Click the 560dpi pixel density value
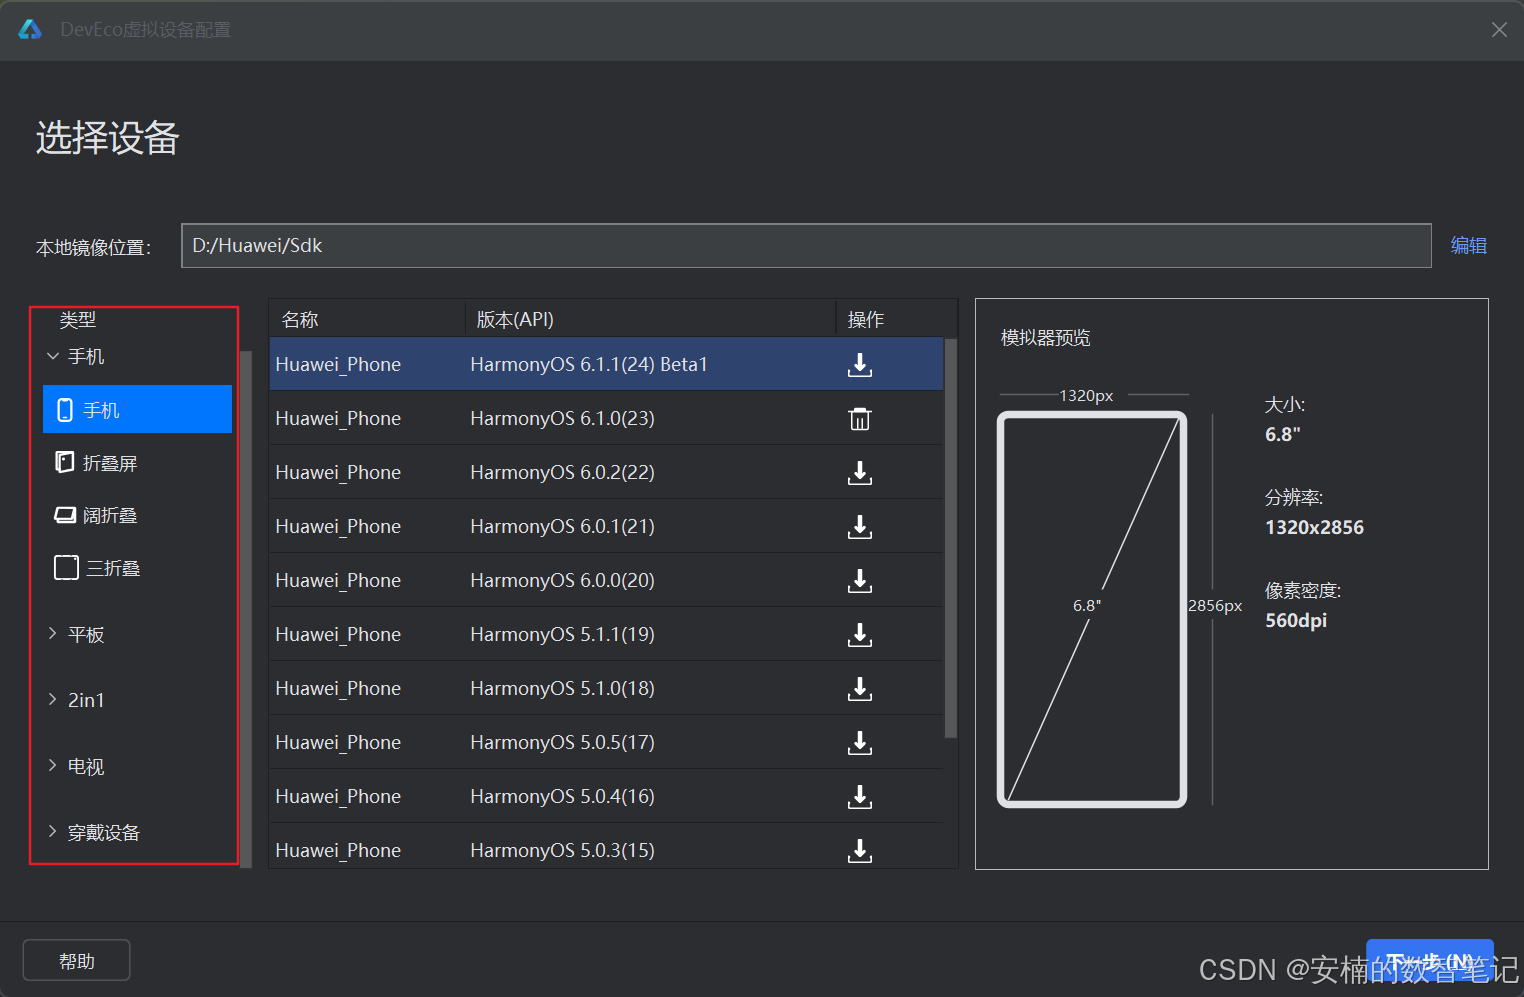 point(1296,620)
